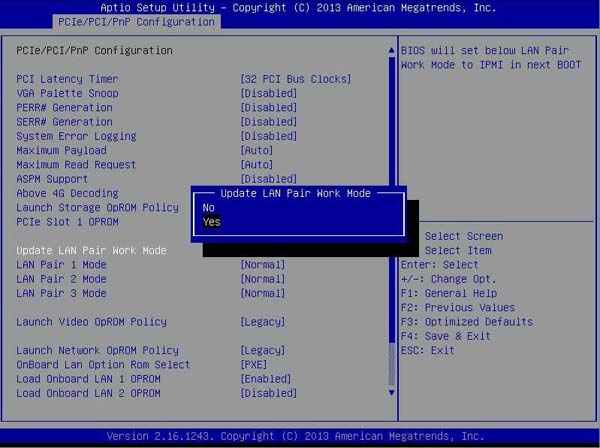600x448 pixels.
Task: Select Launch Network OpROM Policy label
Action: (x=98, y=350)
